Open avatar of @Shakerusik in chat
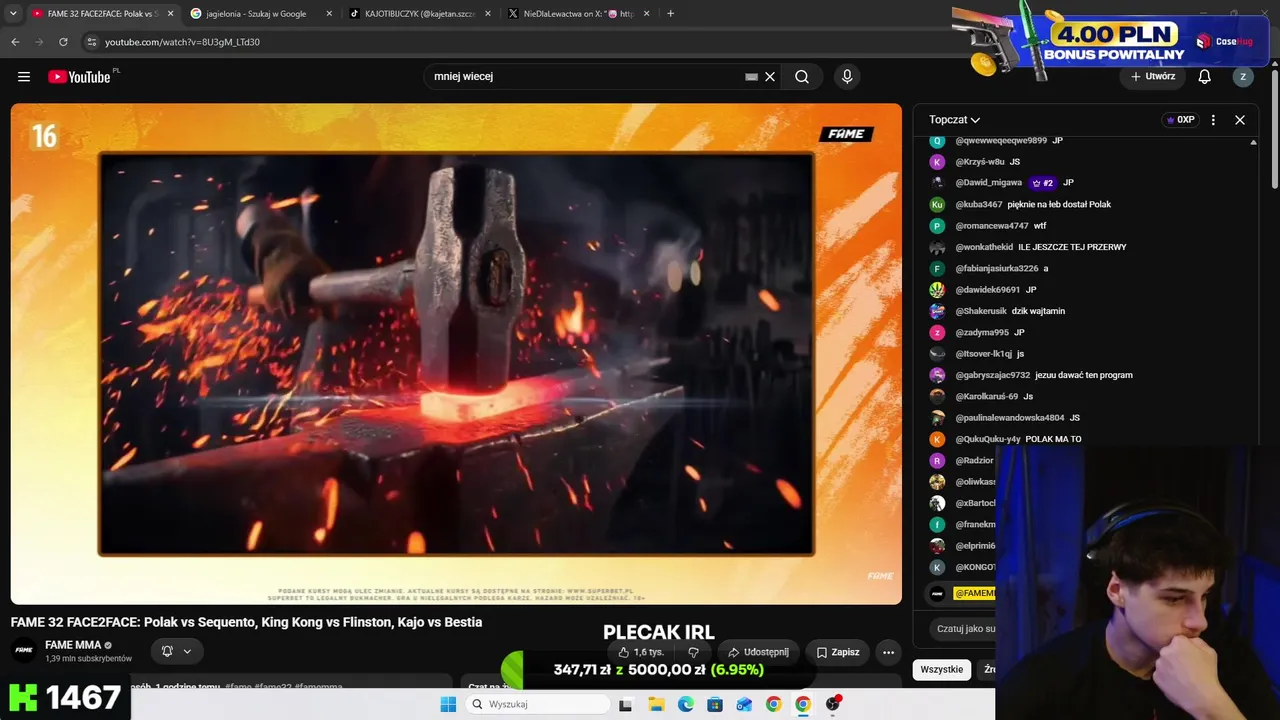 coord(937,311)
